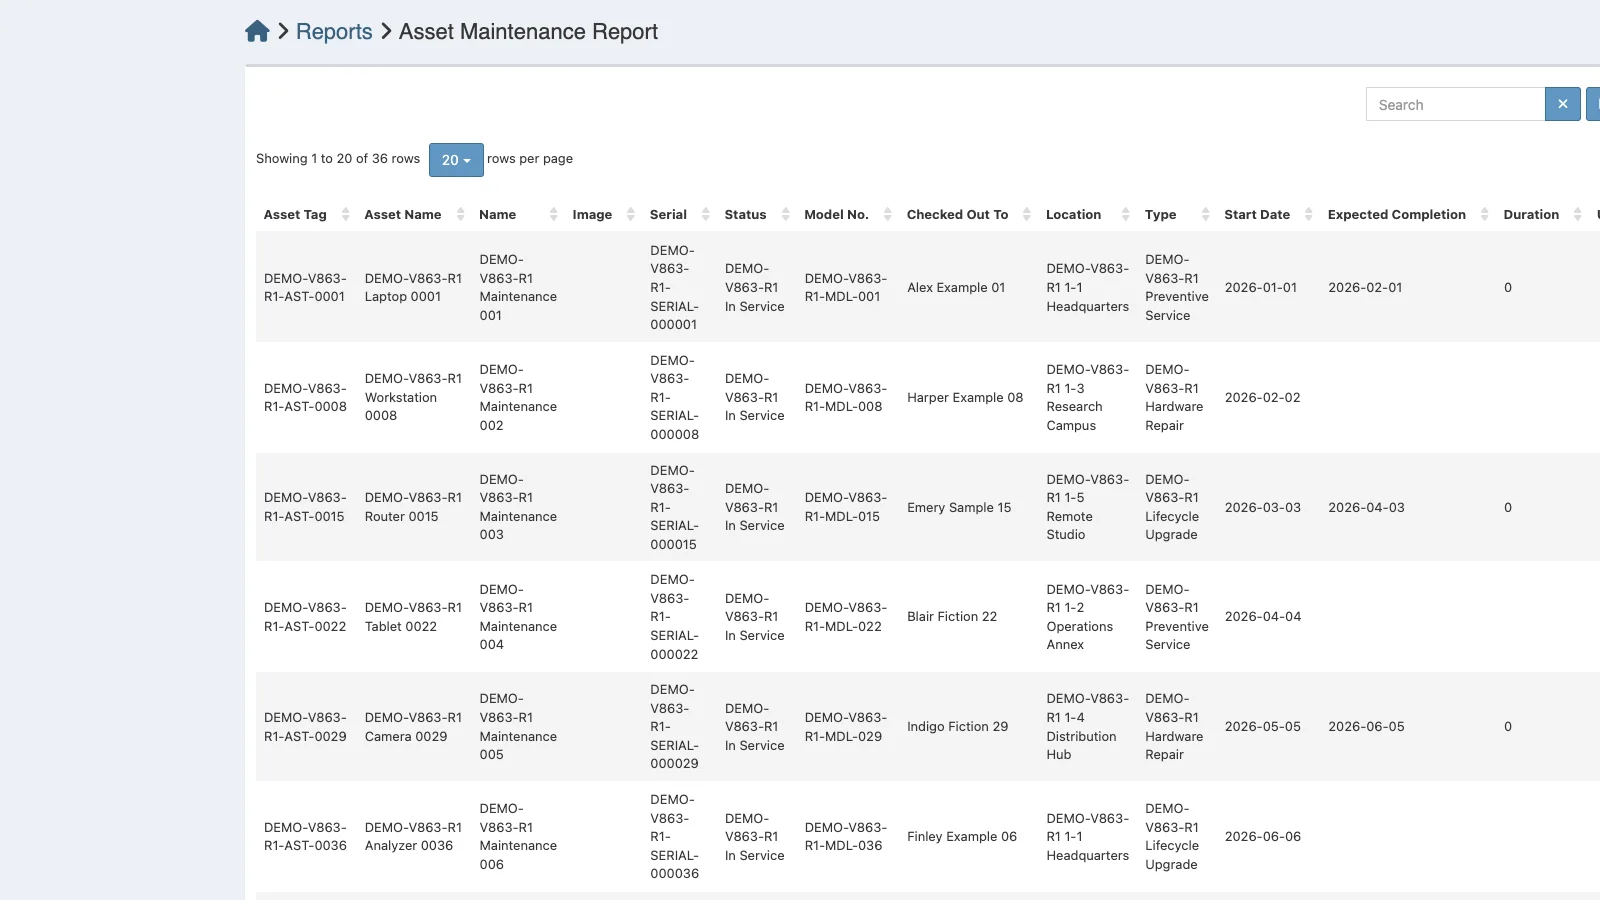
Task: Click asset name DEMO-V863-R1 Laptop 0001
Action: [413, 288]
